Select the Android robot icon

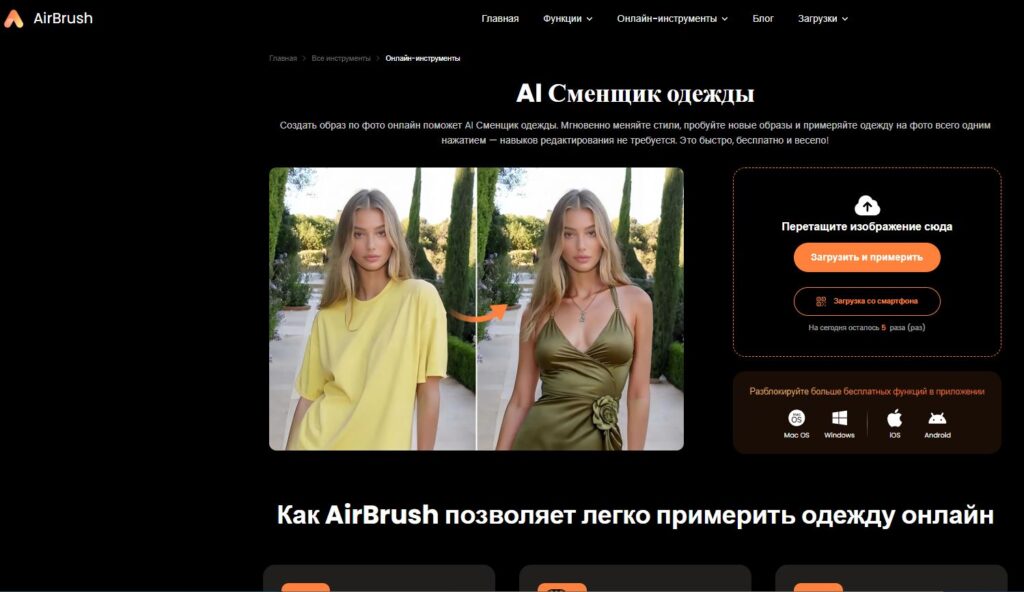click(x=937, y=418)
